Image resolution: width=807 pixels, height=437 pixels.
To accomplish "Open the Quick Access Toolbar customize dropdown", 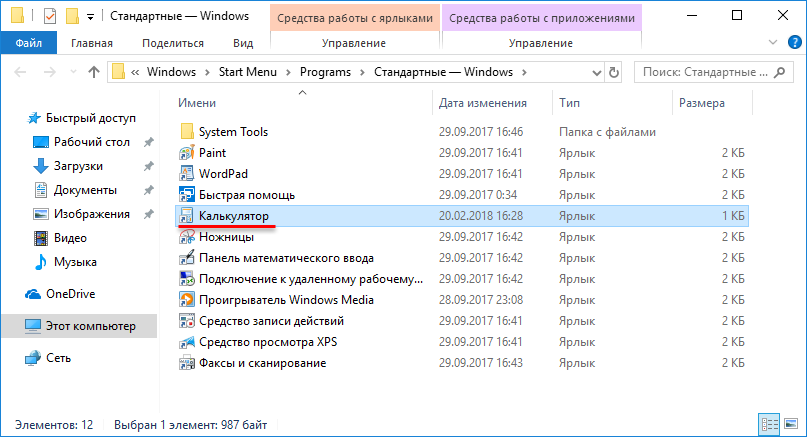I will pos(91,17).
